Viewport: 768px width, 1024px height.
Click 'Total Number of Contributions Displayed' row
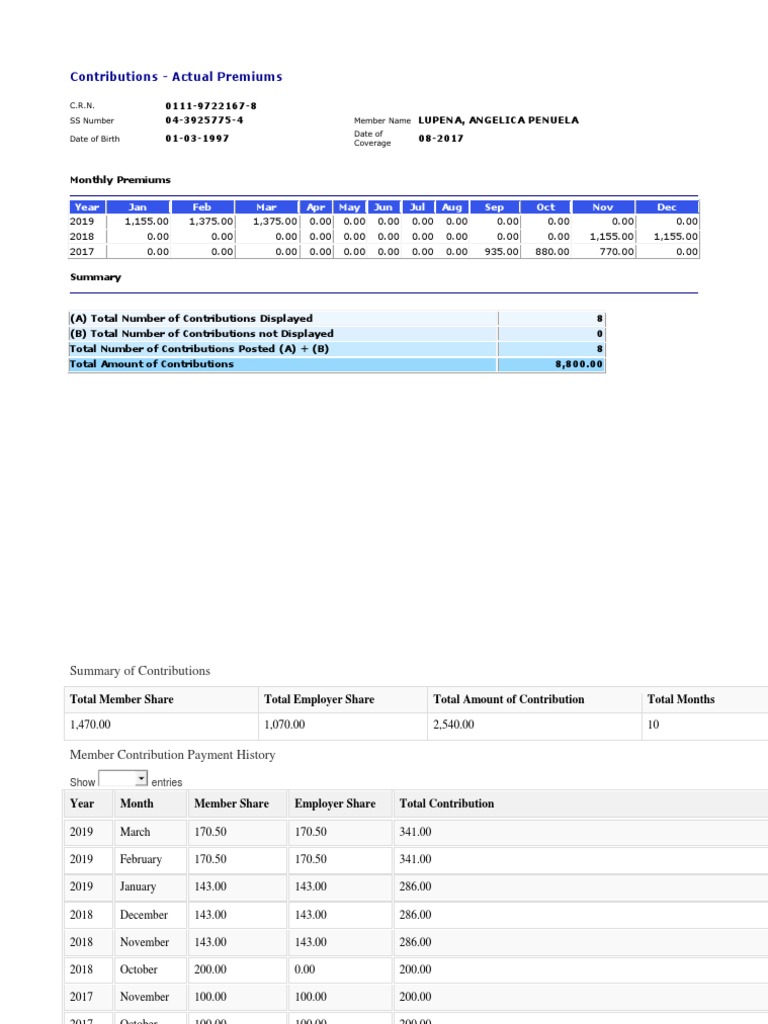(337, 319)
